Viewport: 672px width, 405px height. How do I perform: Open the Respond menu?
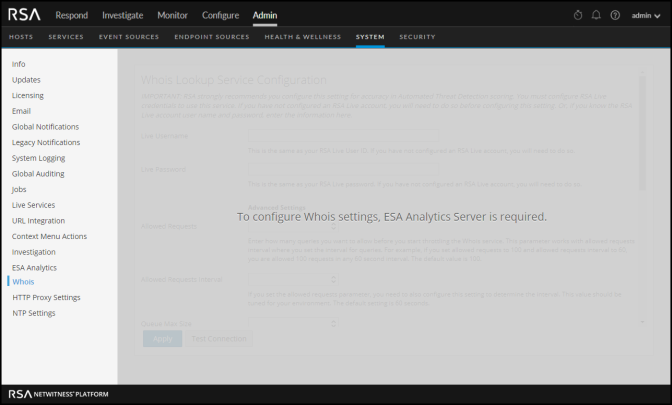[72, 15]
